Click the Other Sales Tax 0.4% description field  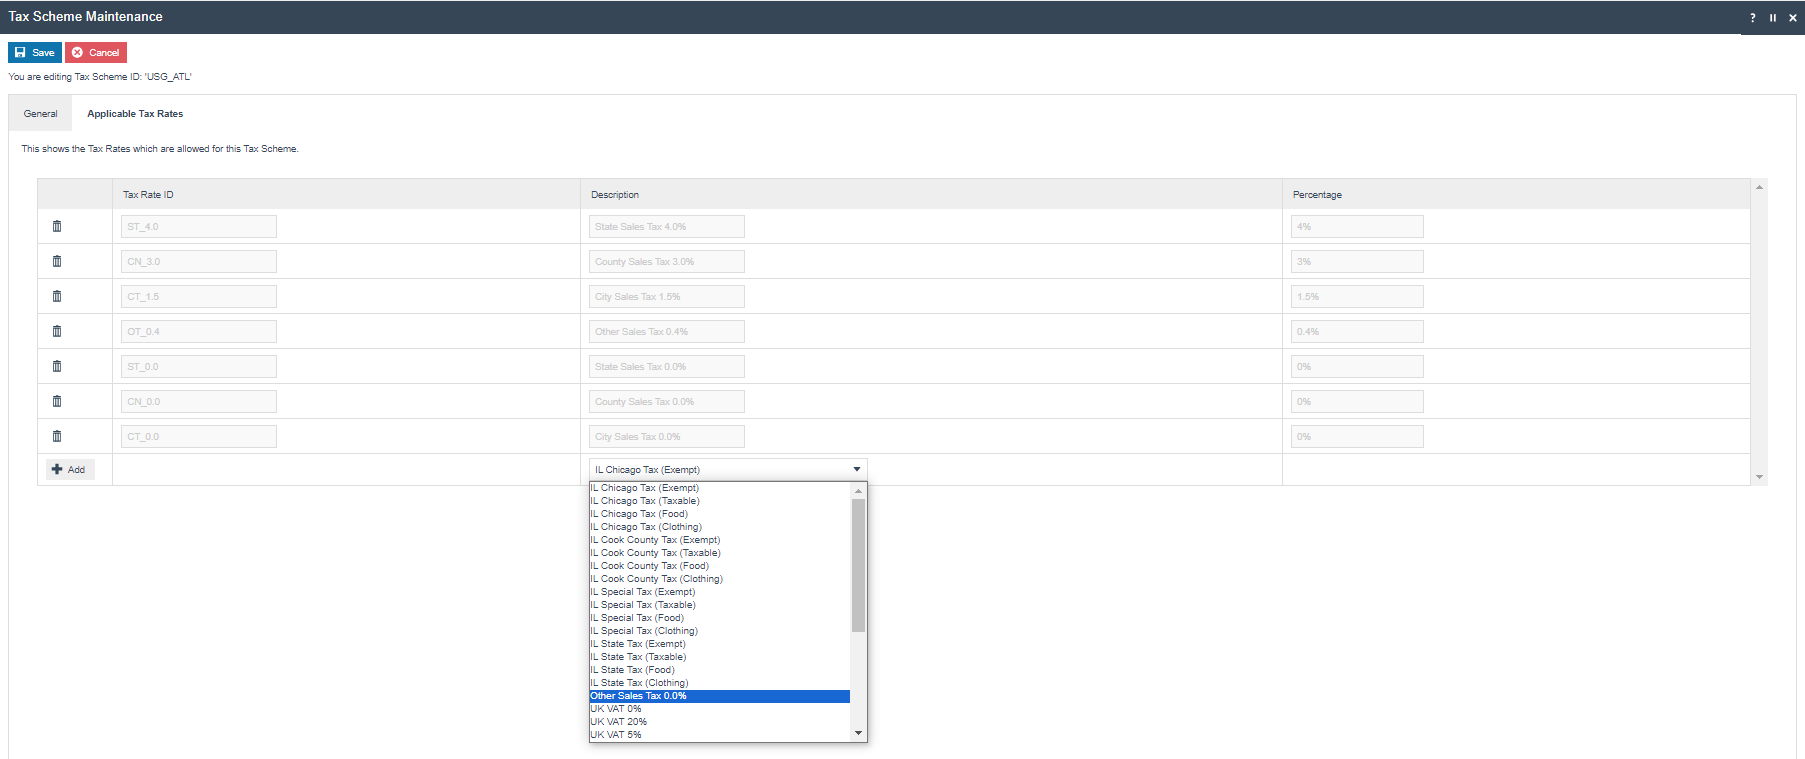tap(667, 332)
